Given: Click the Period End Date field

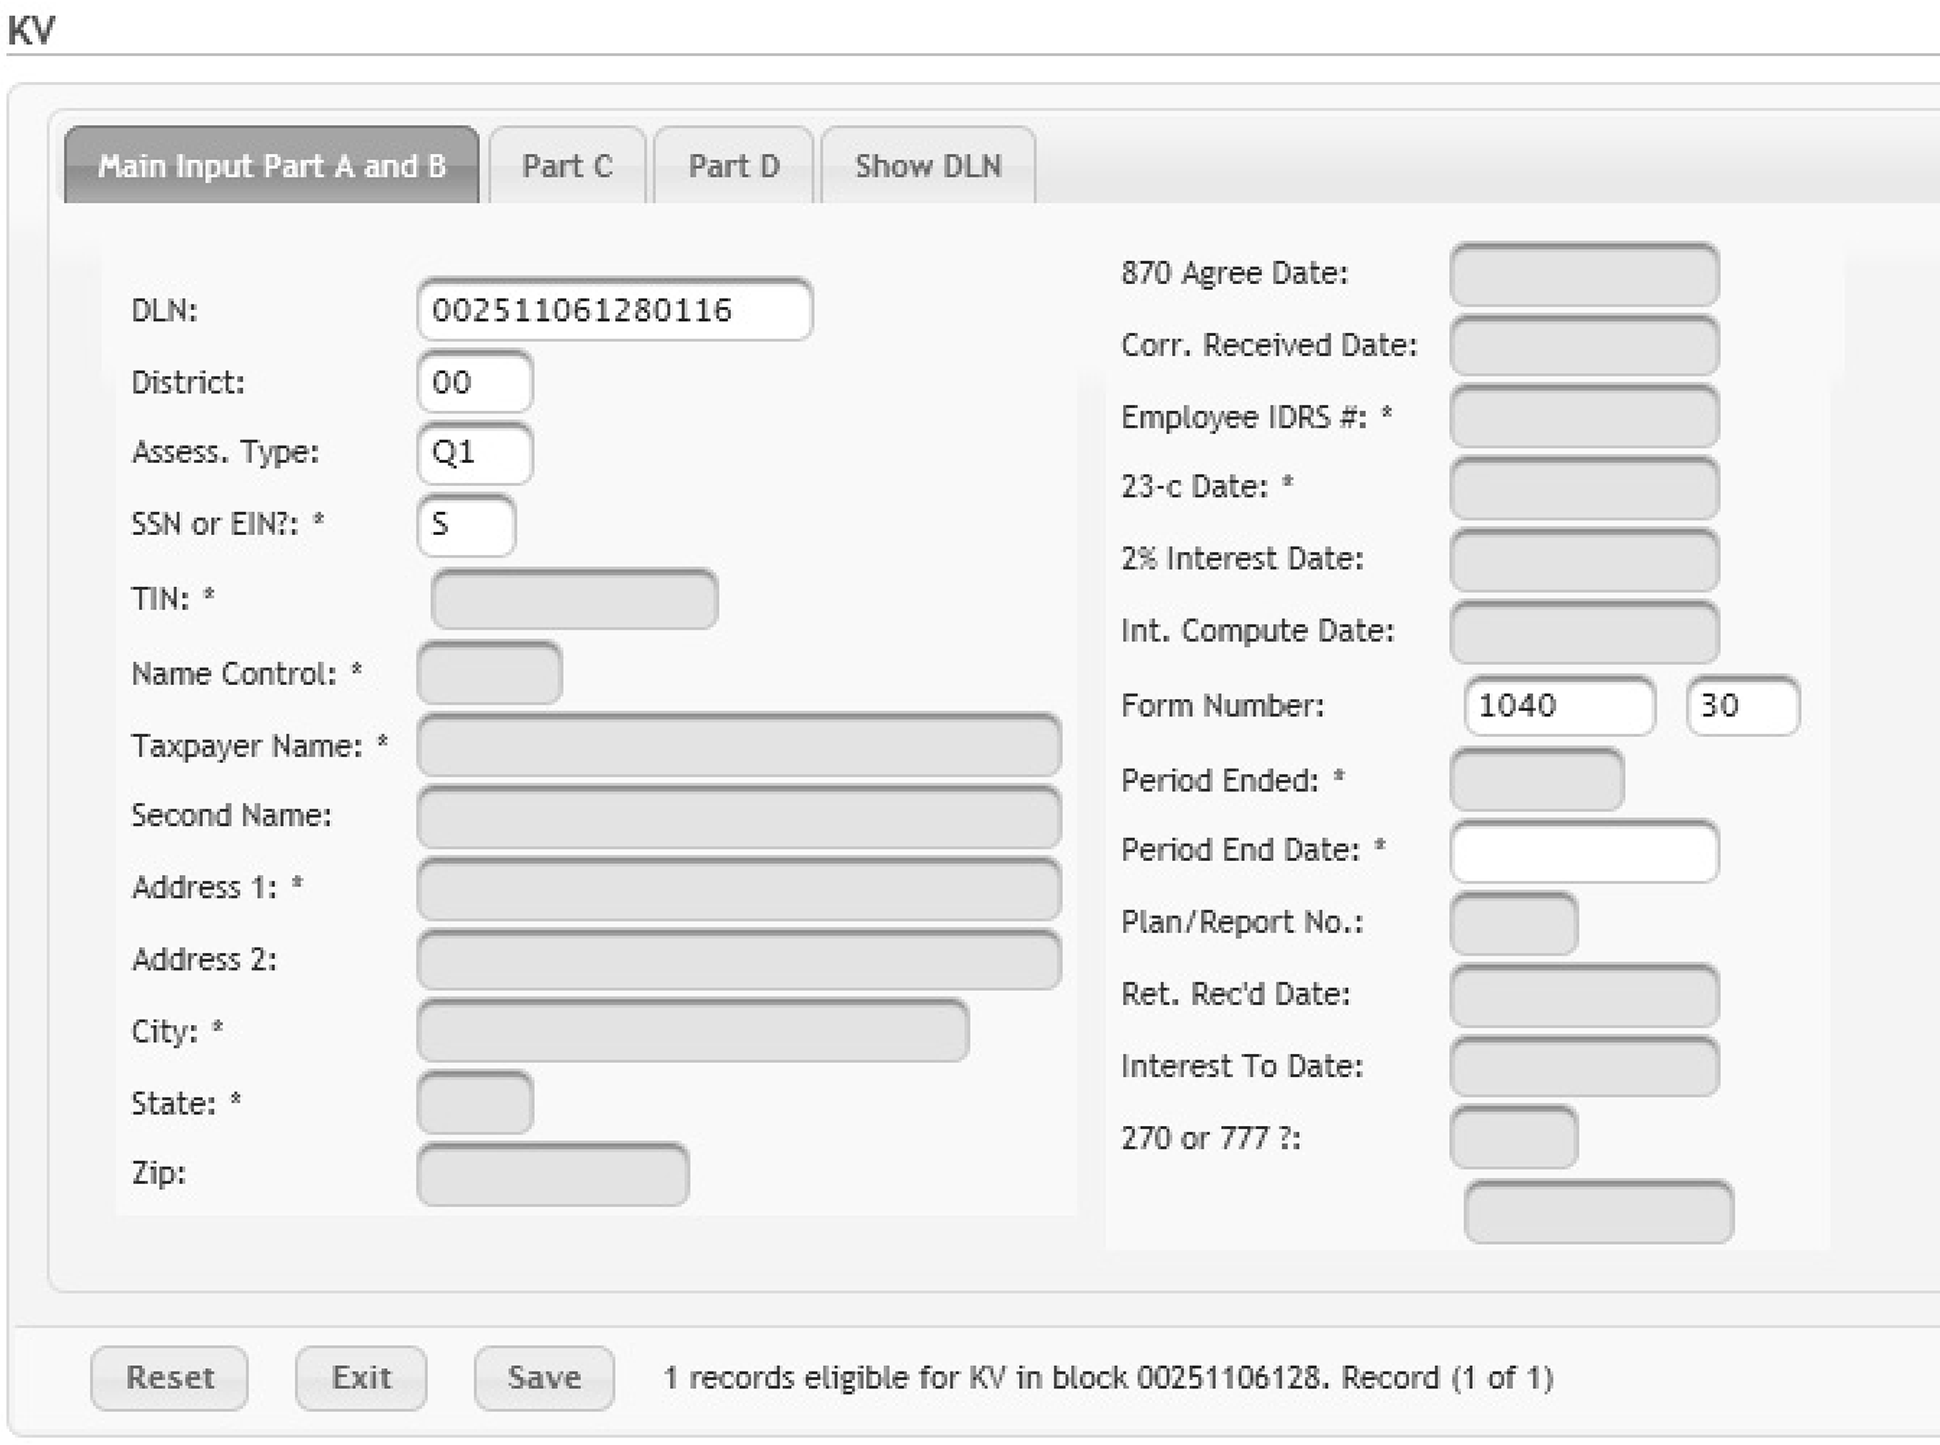Looking at the screenshot, I should point(1584,851).
